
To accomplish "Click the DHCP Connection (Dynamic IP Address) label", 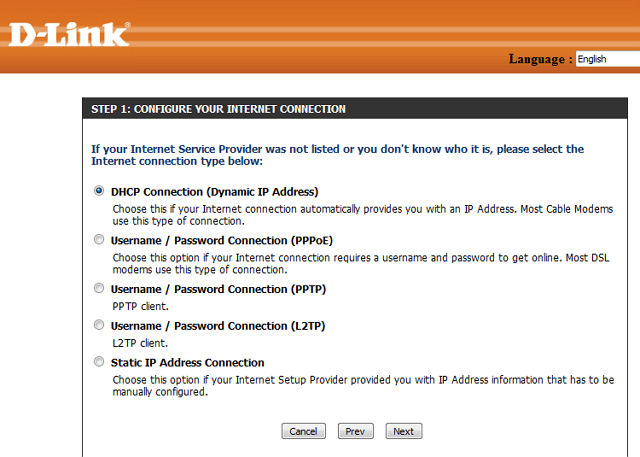I will [215, 192].
